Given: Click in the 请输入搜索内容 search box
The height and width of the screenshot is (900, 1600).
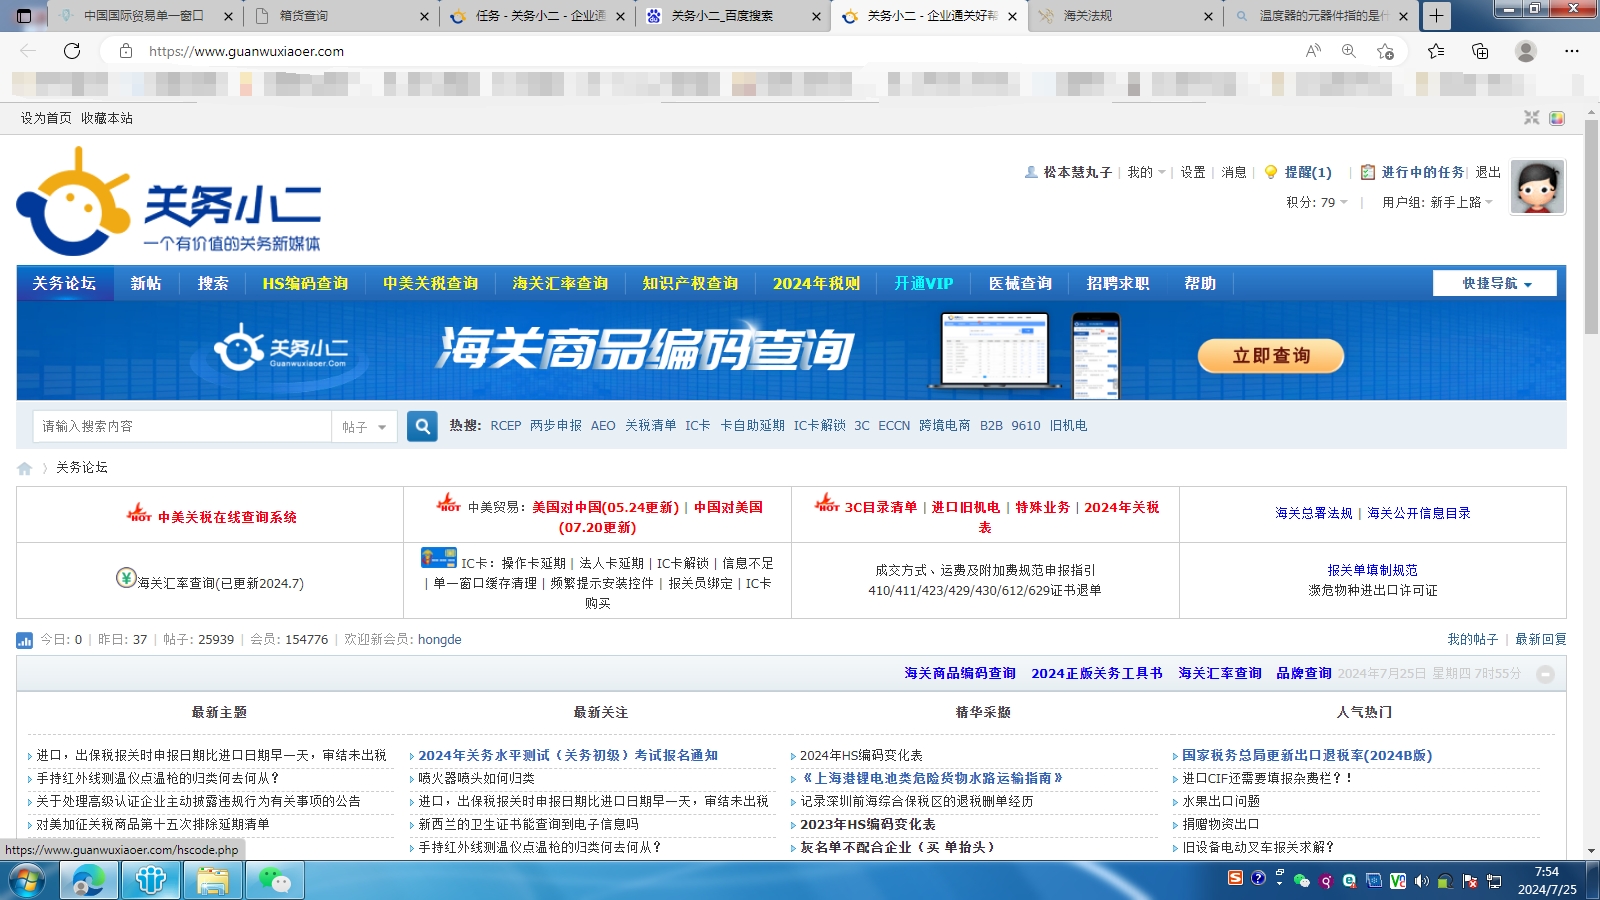Looking at the screenshot, I should [181, 427].
